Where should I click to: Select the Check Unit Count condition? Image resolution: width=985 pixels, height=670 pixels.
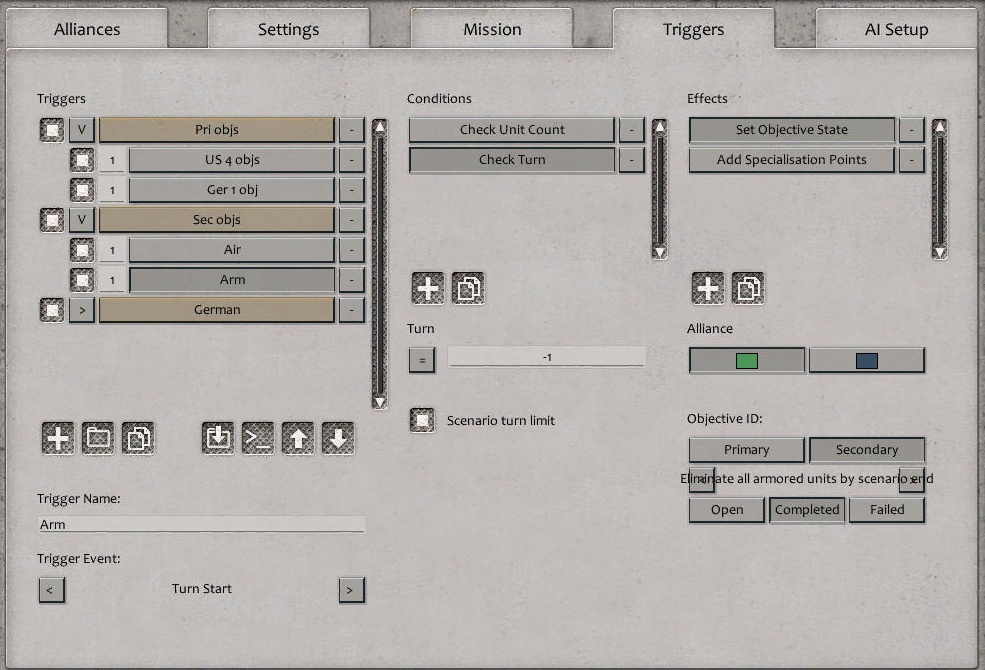point(512,130)
